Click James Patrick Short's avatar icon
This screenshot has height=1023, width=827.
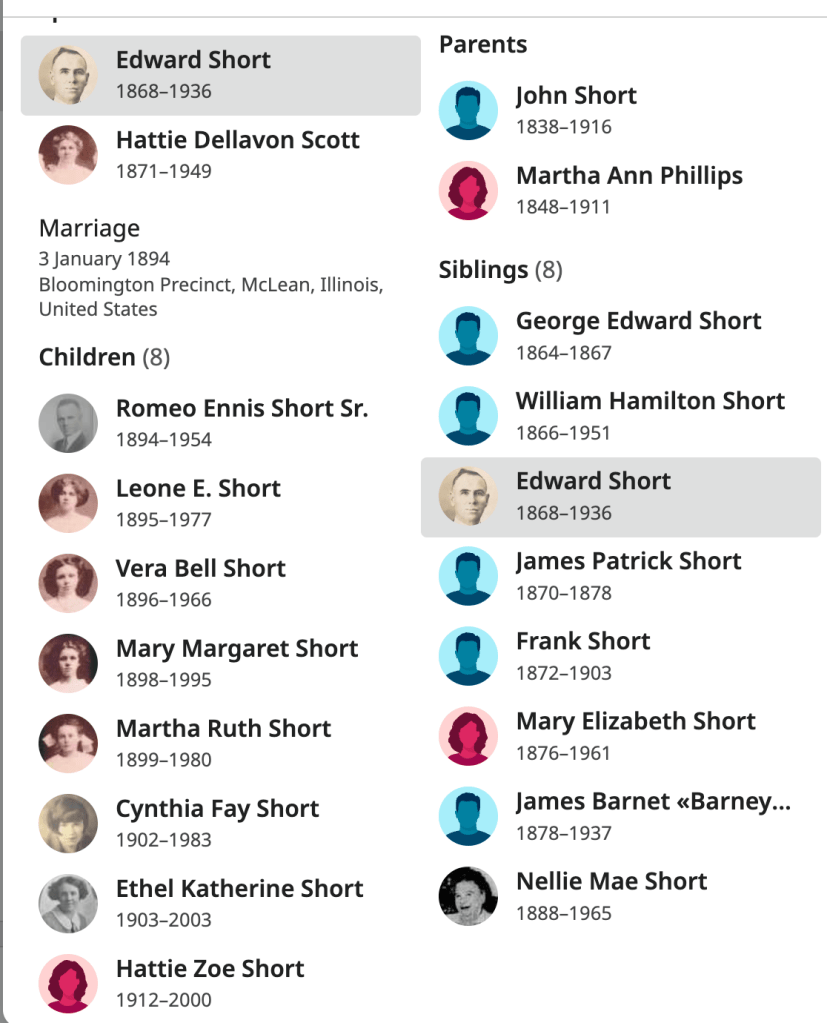(x=468, y=576)
